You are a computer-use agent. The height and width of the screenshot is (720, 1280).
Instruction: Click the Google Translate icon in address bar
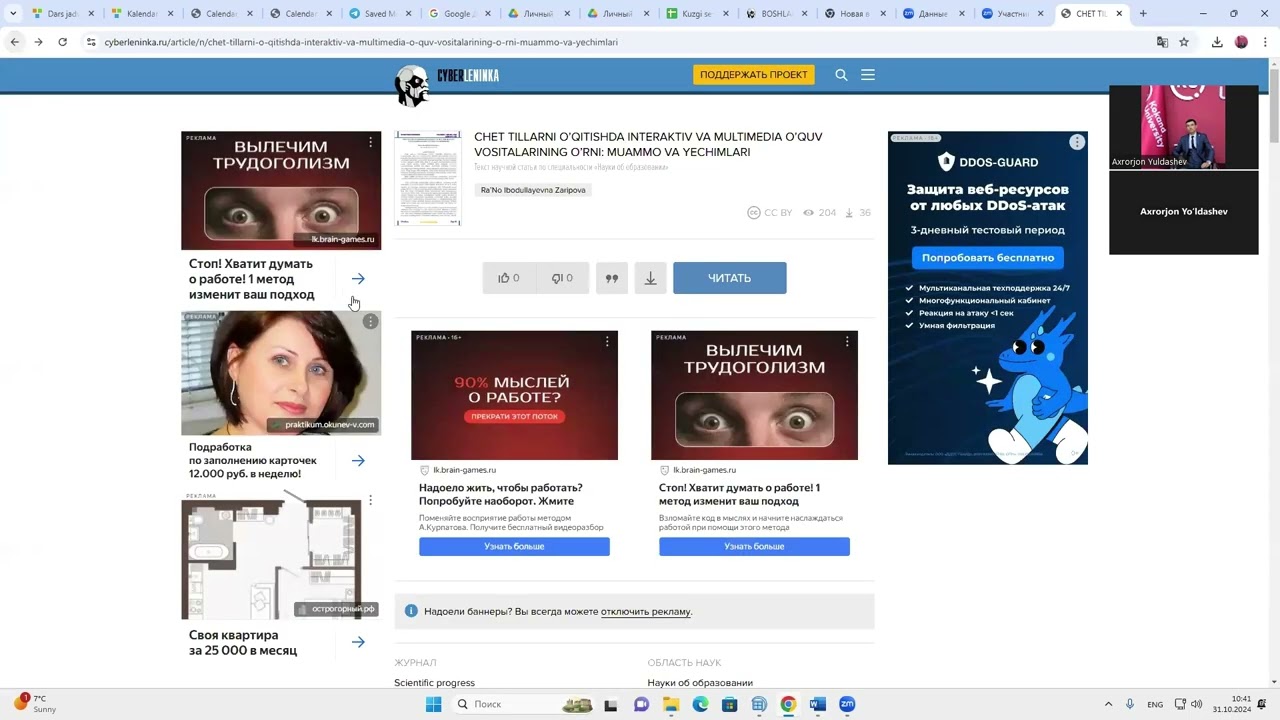(x=1162, y=42)
